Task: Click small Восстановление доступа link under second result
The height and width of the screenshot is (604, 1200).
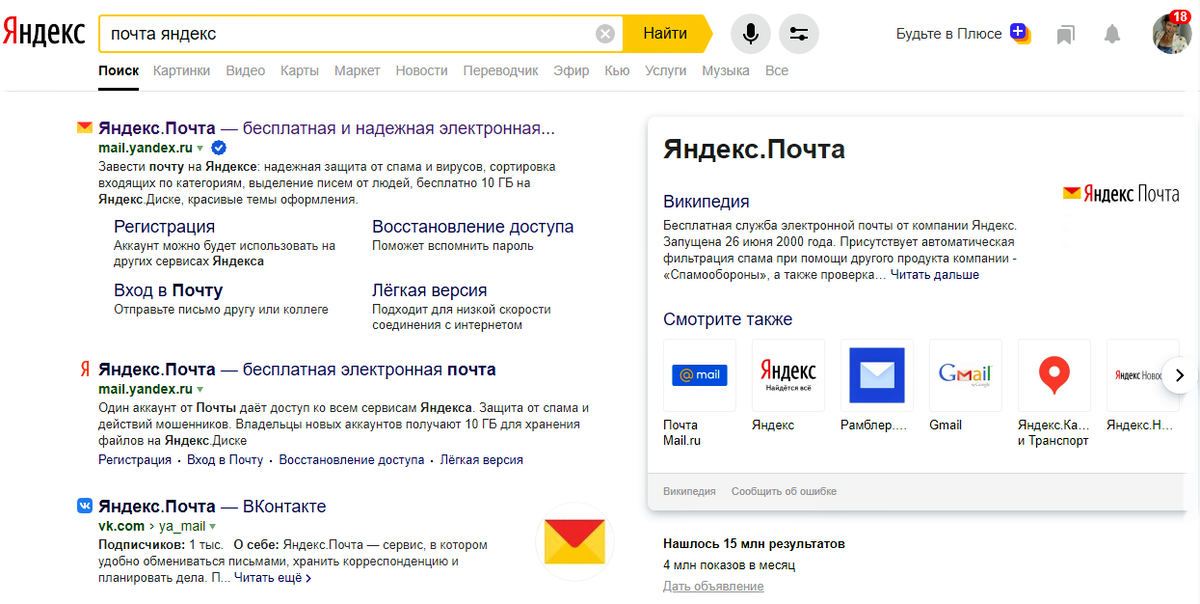Action: (352, 460)
